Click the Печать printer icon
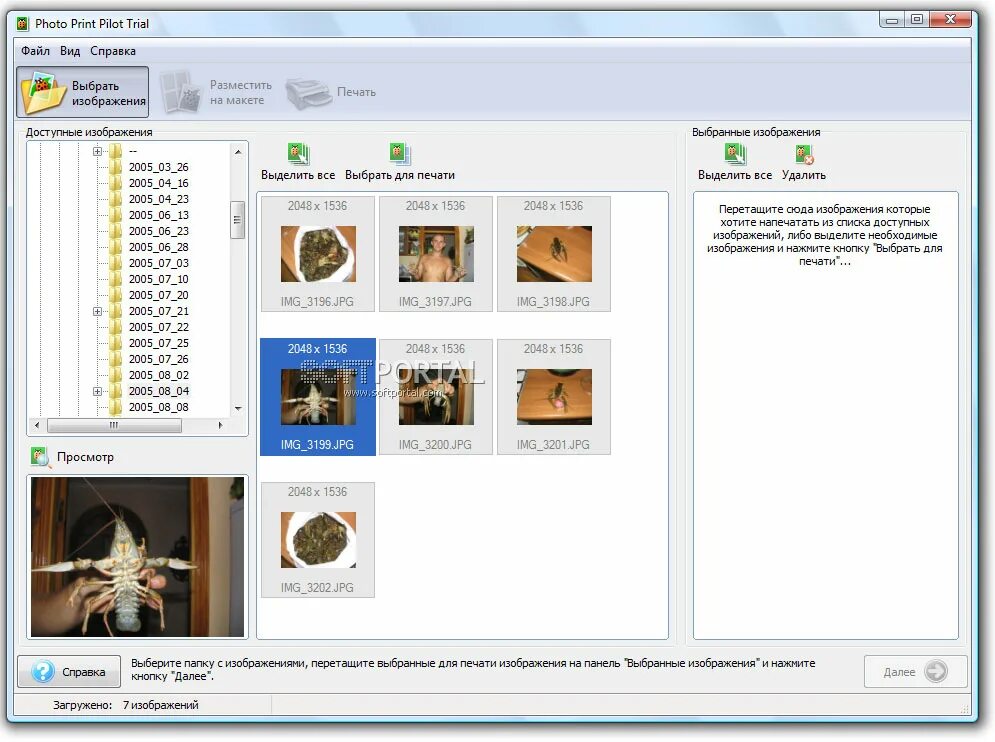This screenshot has width=995, height=742. (x=308, y=93)
